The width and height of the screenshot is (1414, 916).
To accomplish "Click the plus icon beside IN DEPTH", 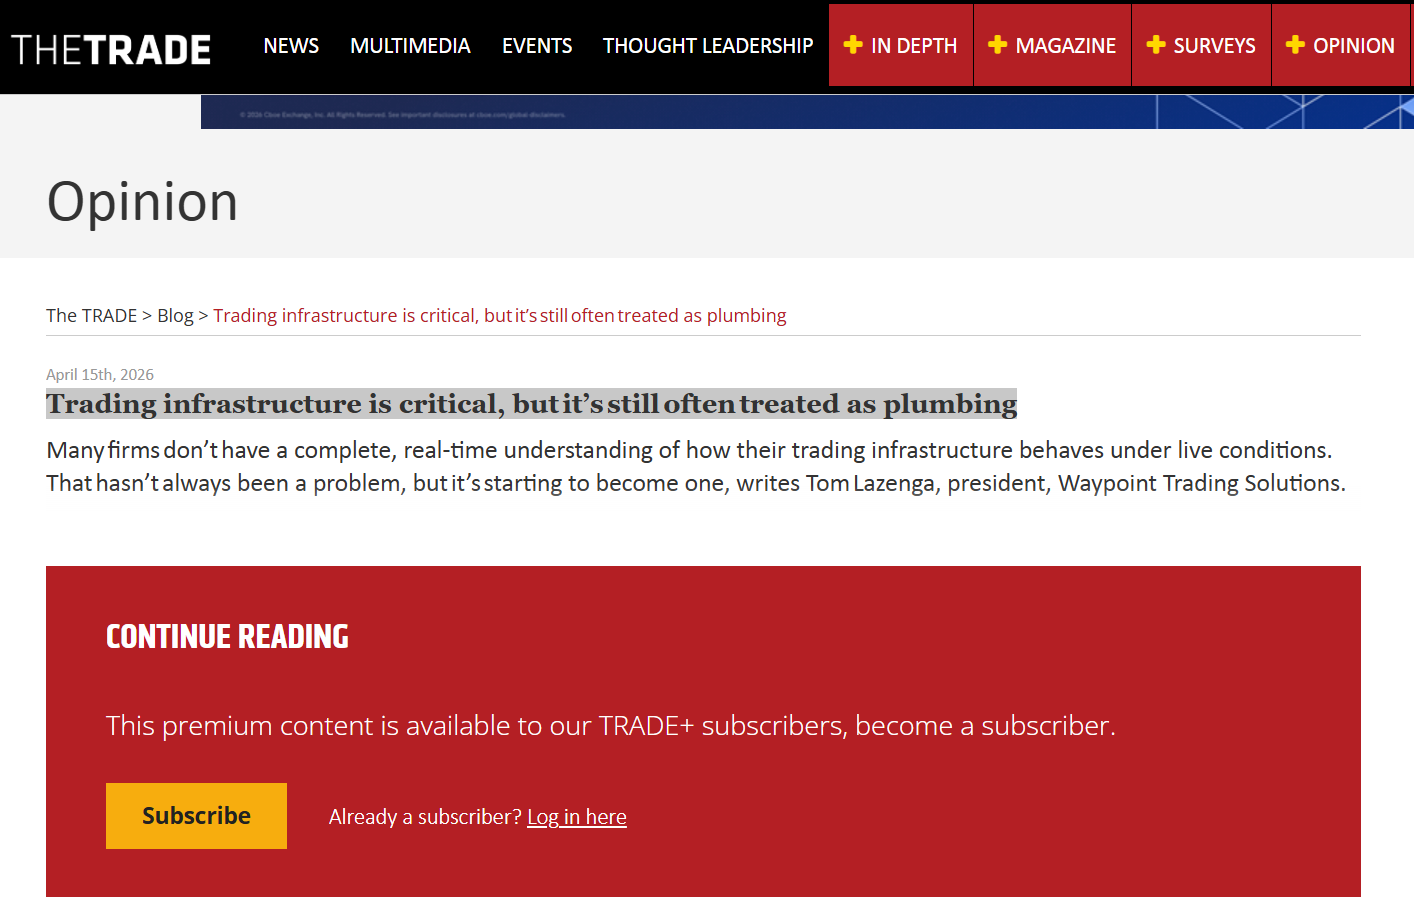I will 853,45.
